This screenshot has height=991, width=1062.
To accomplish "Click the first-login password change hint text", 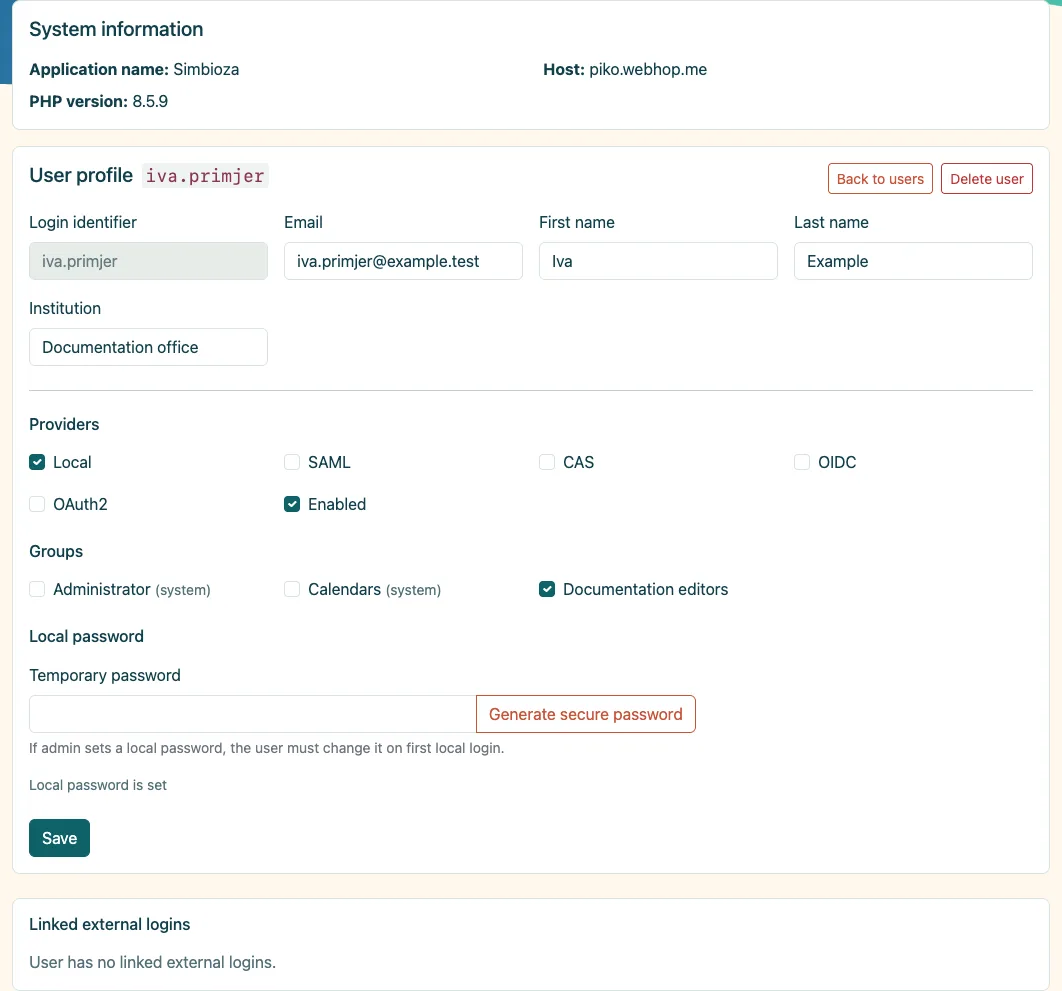I will tap(266, 748).
